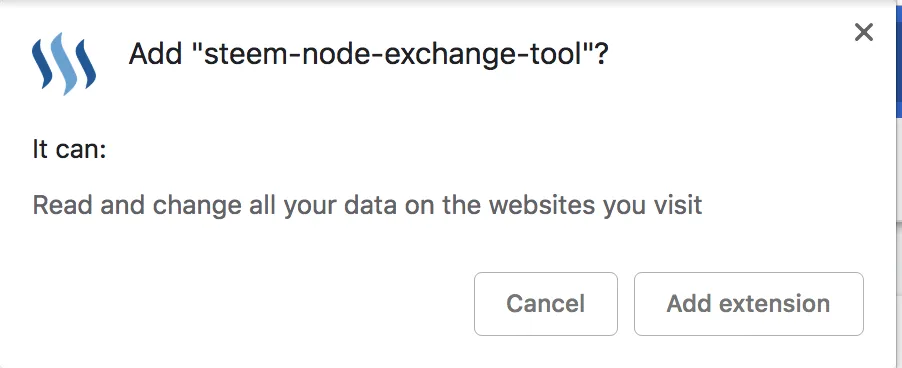
Task: Click the "It can:" label
Action: click(69, 150)
